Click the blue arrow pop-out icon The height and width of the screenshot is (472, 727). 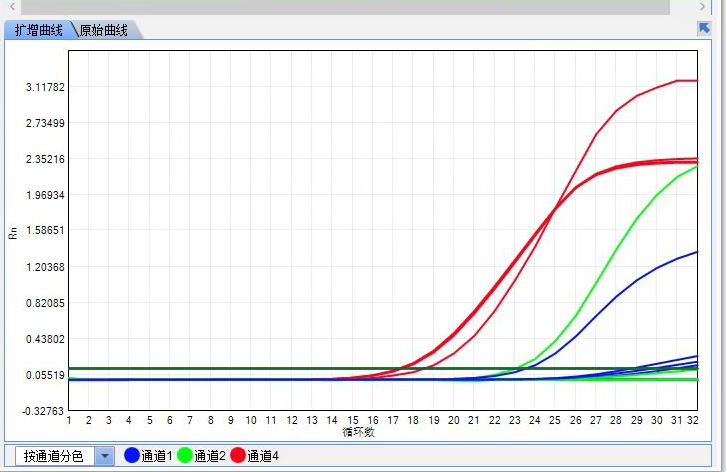[704, 28]
